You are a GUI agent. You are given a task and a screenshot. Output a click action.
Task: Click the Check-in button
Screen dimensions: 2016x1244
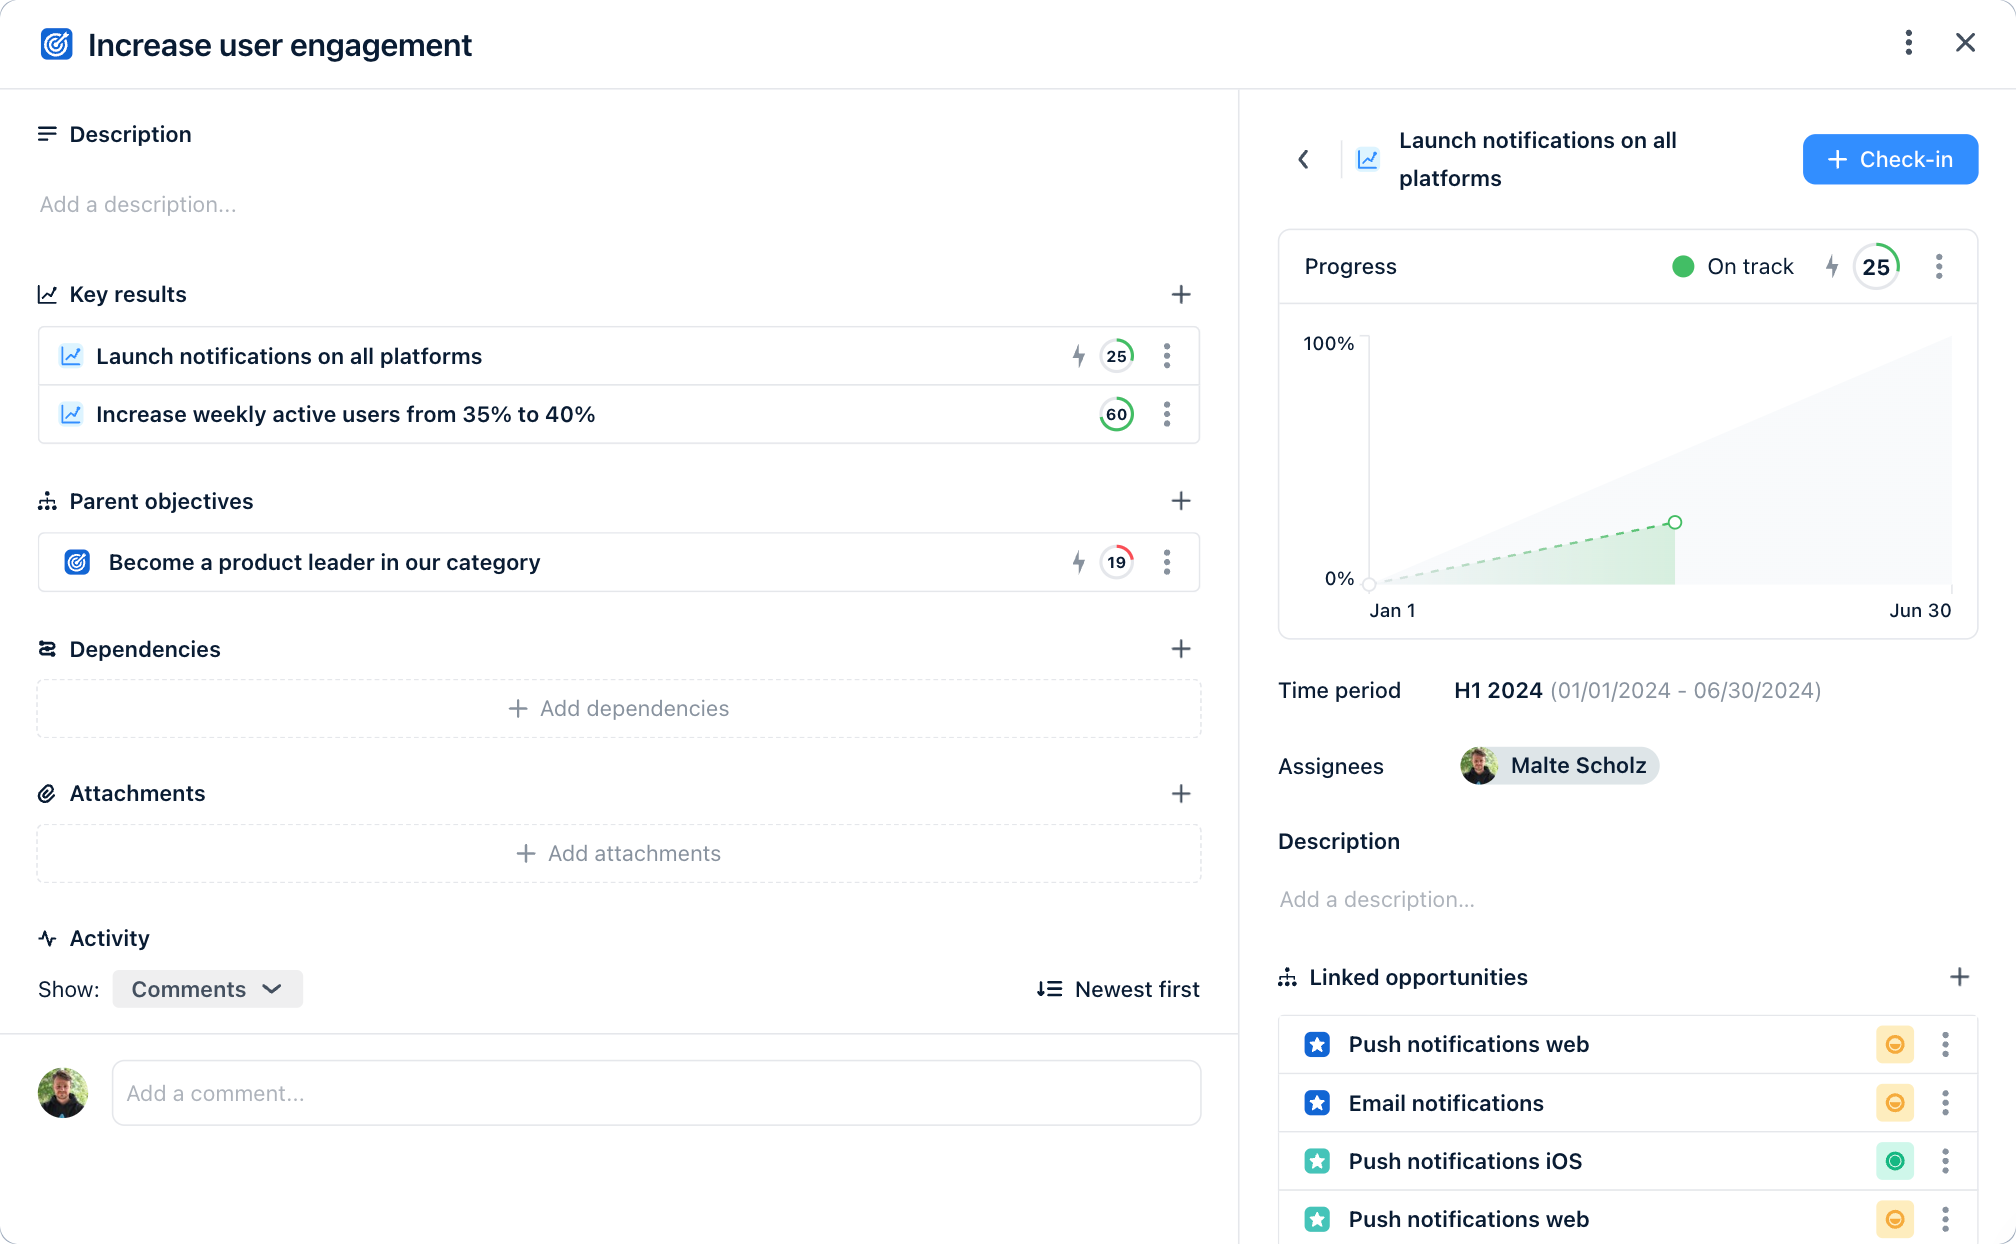[x=1889, y=159]
